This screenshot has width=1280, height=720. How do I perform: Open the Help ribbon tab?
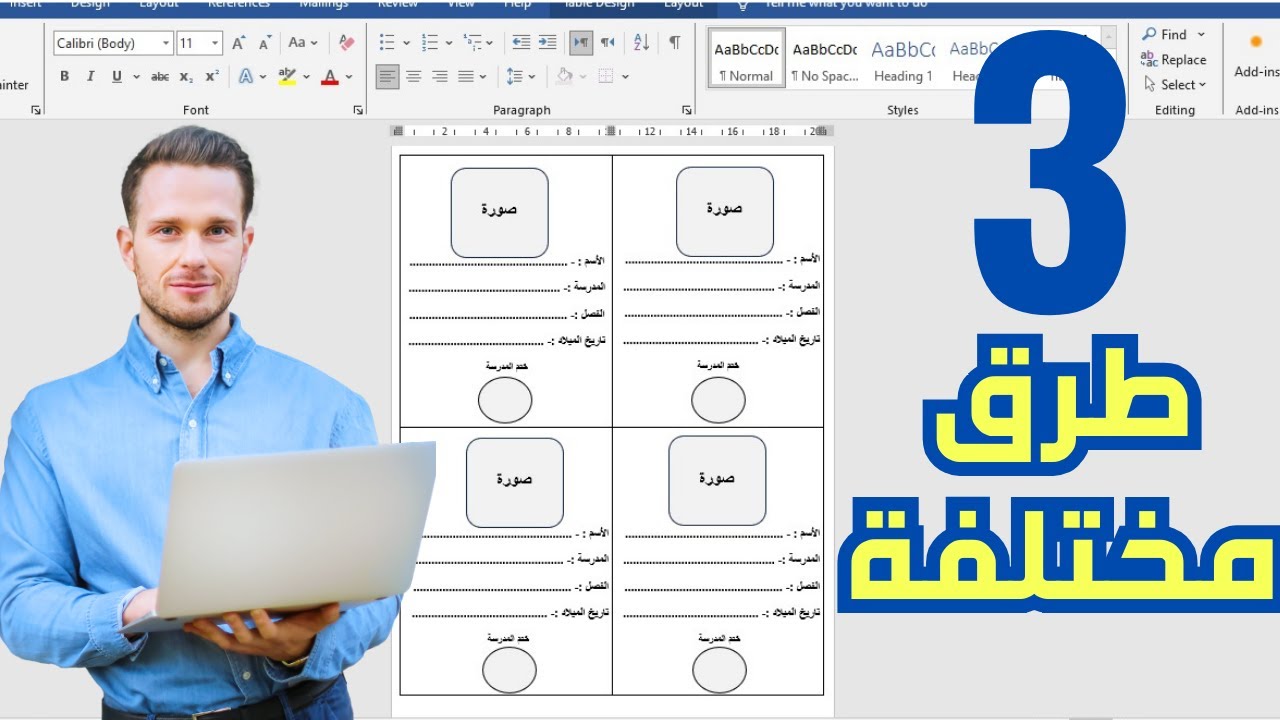click(x=517, y=4)
